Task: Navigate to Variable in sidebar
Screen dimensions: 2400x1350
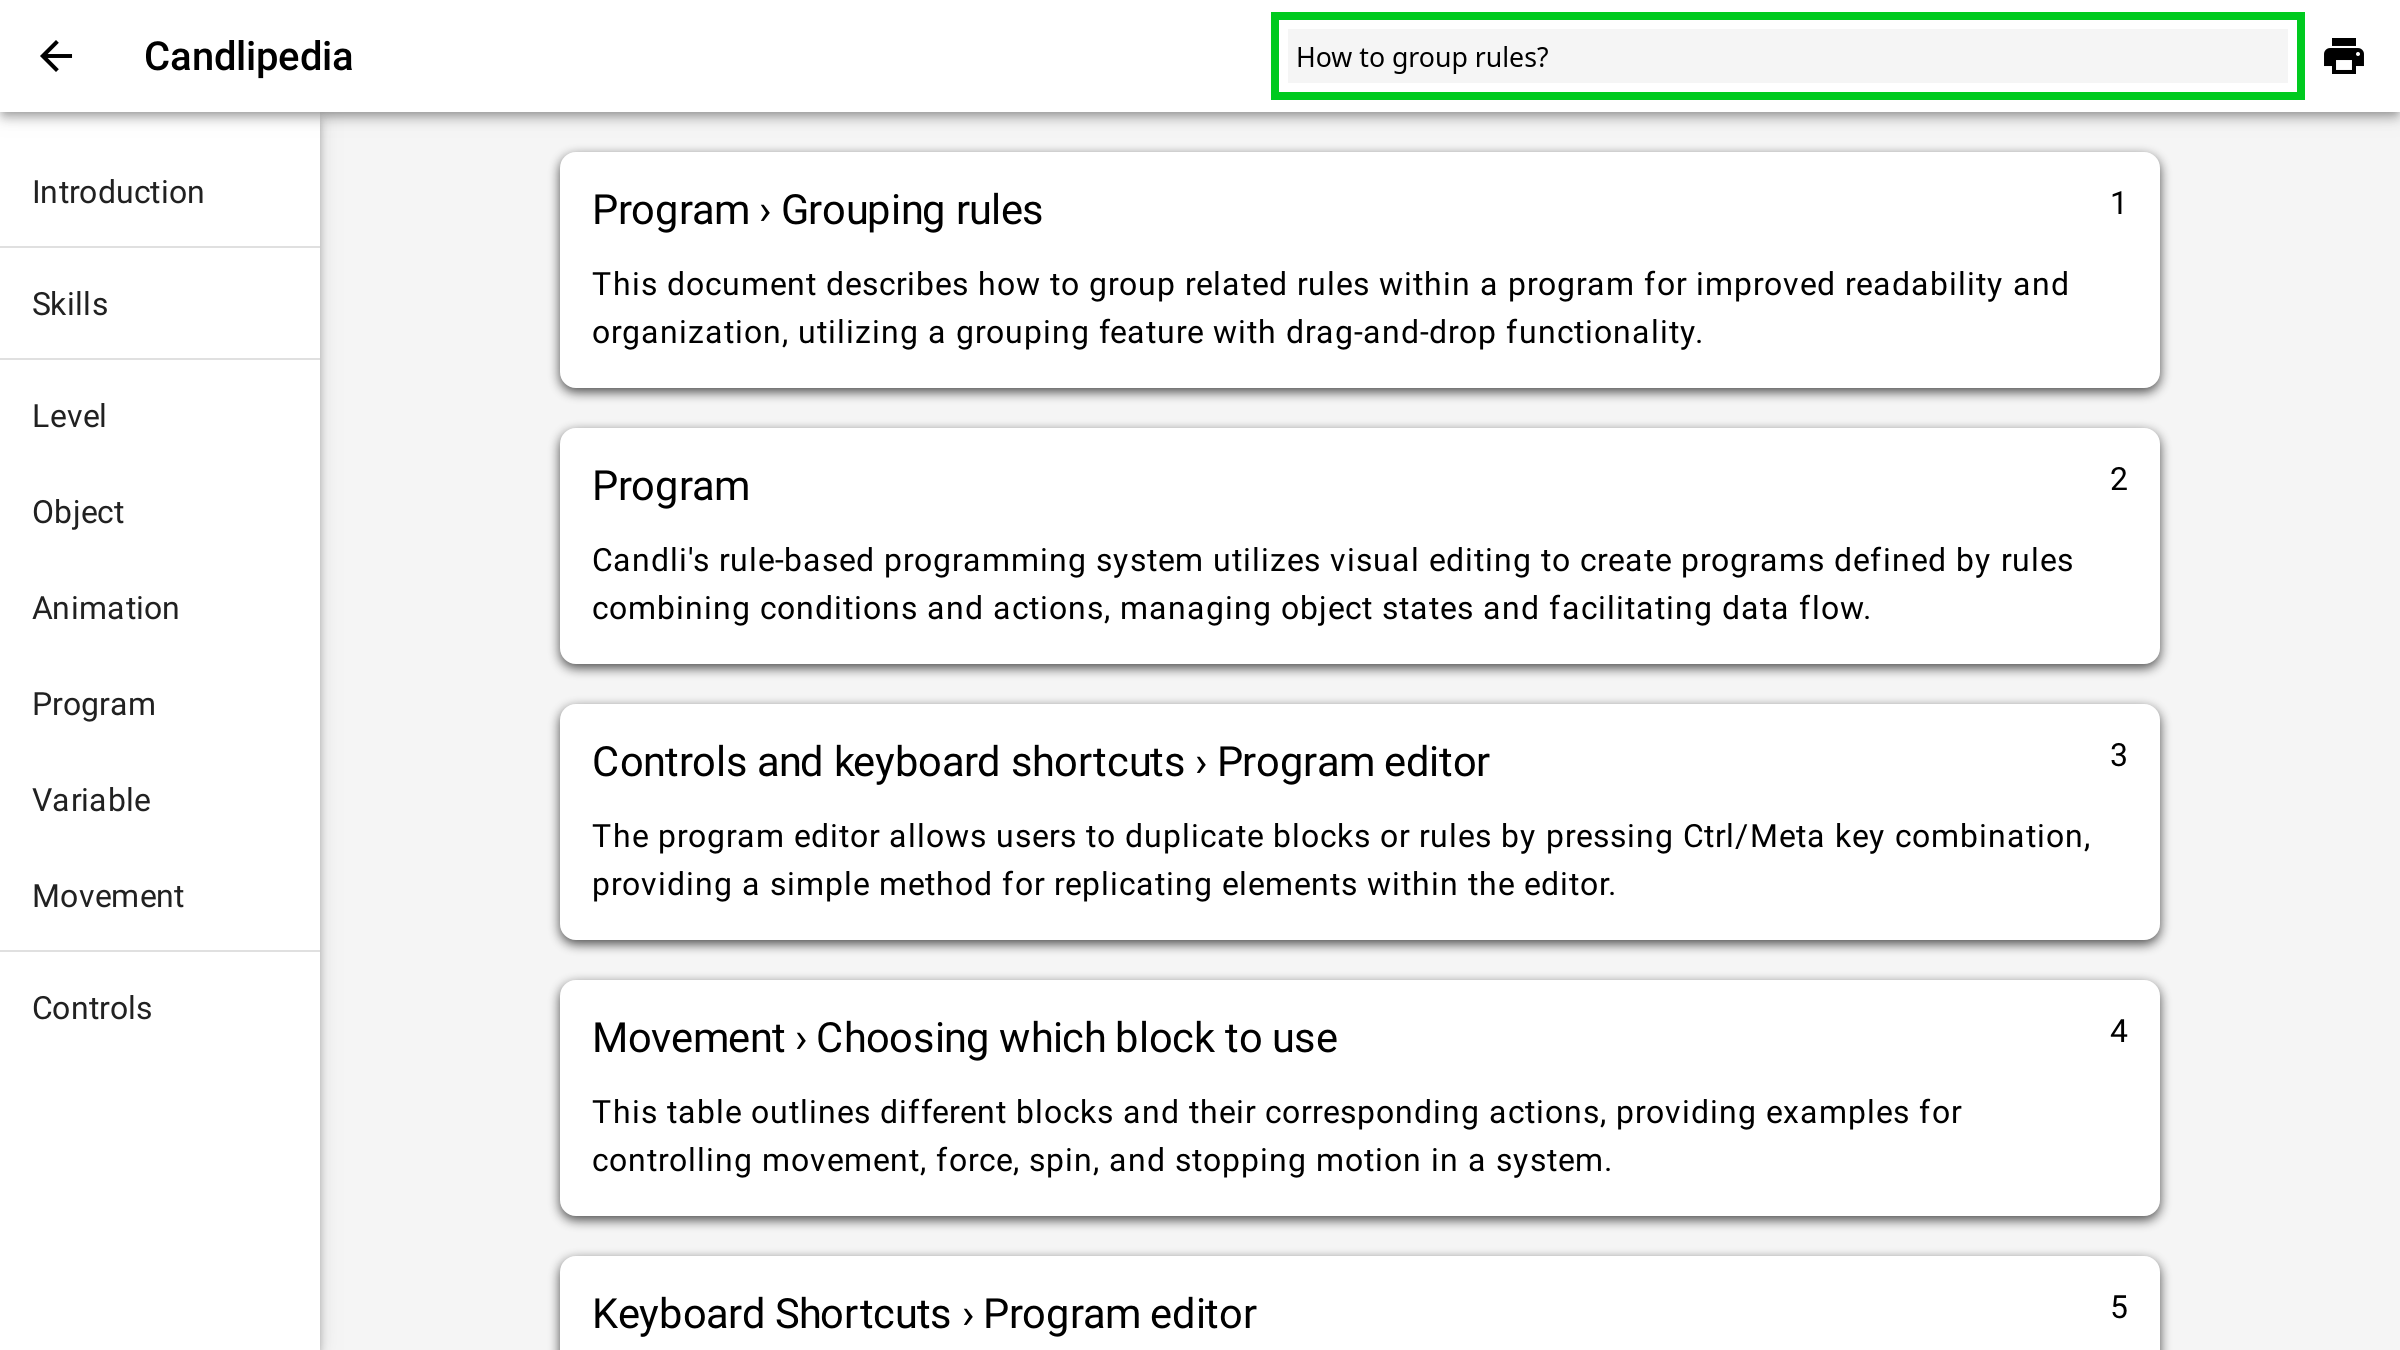Action: click(92, 800)
